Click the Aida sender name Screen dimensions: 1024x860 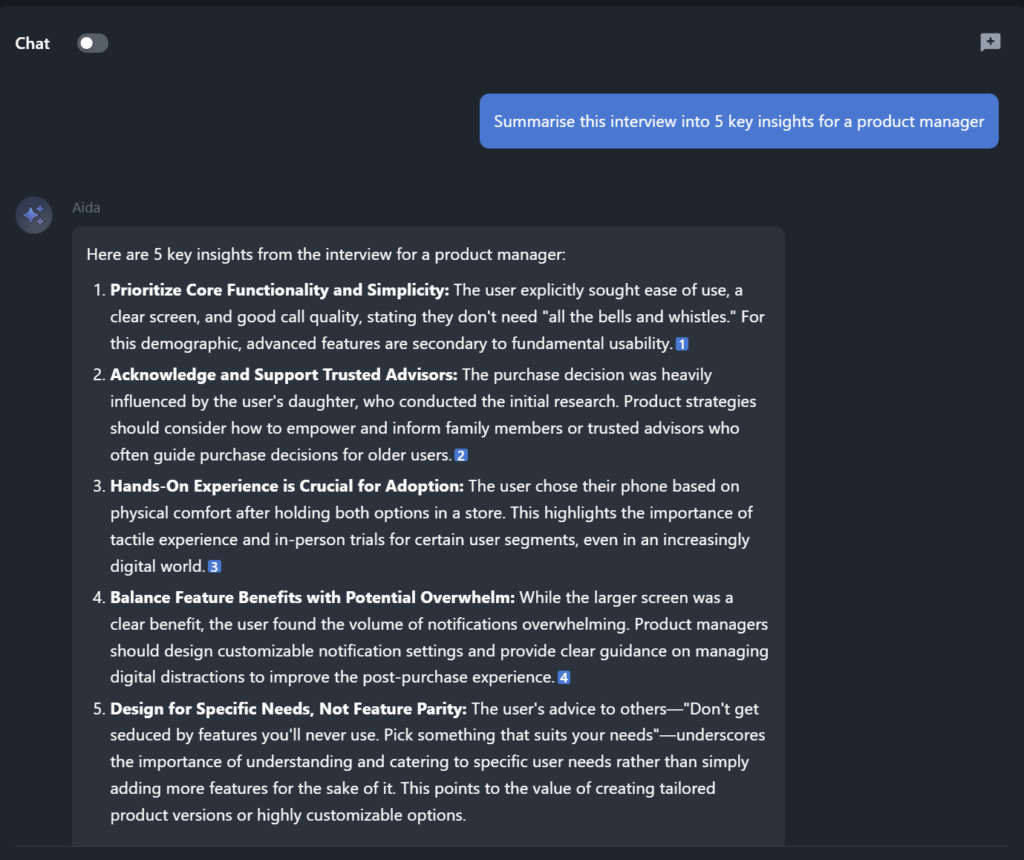(86, 208)
